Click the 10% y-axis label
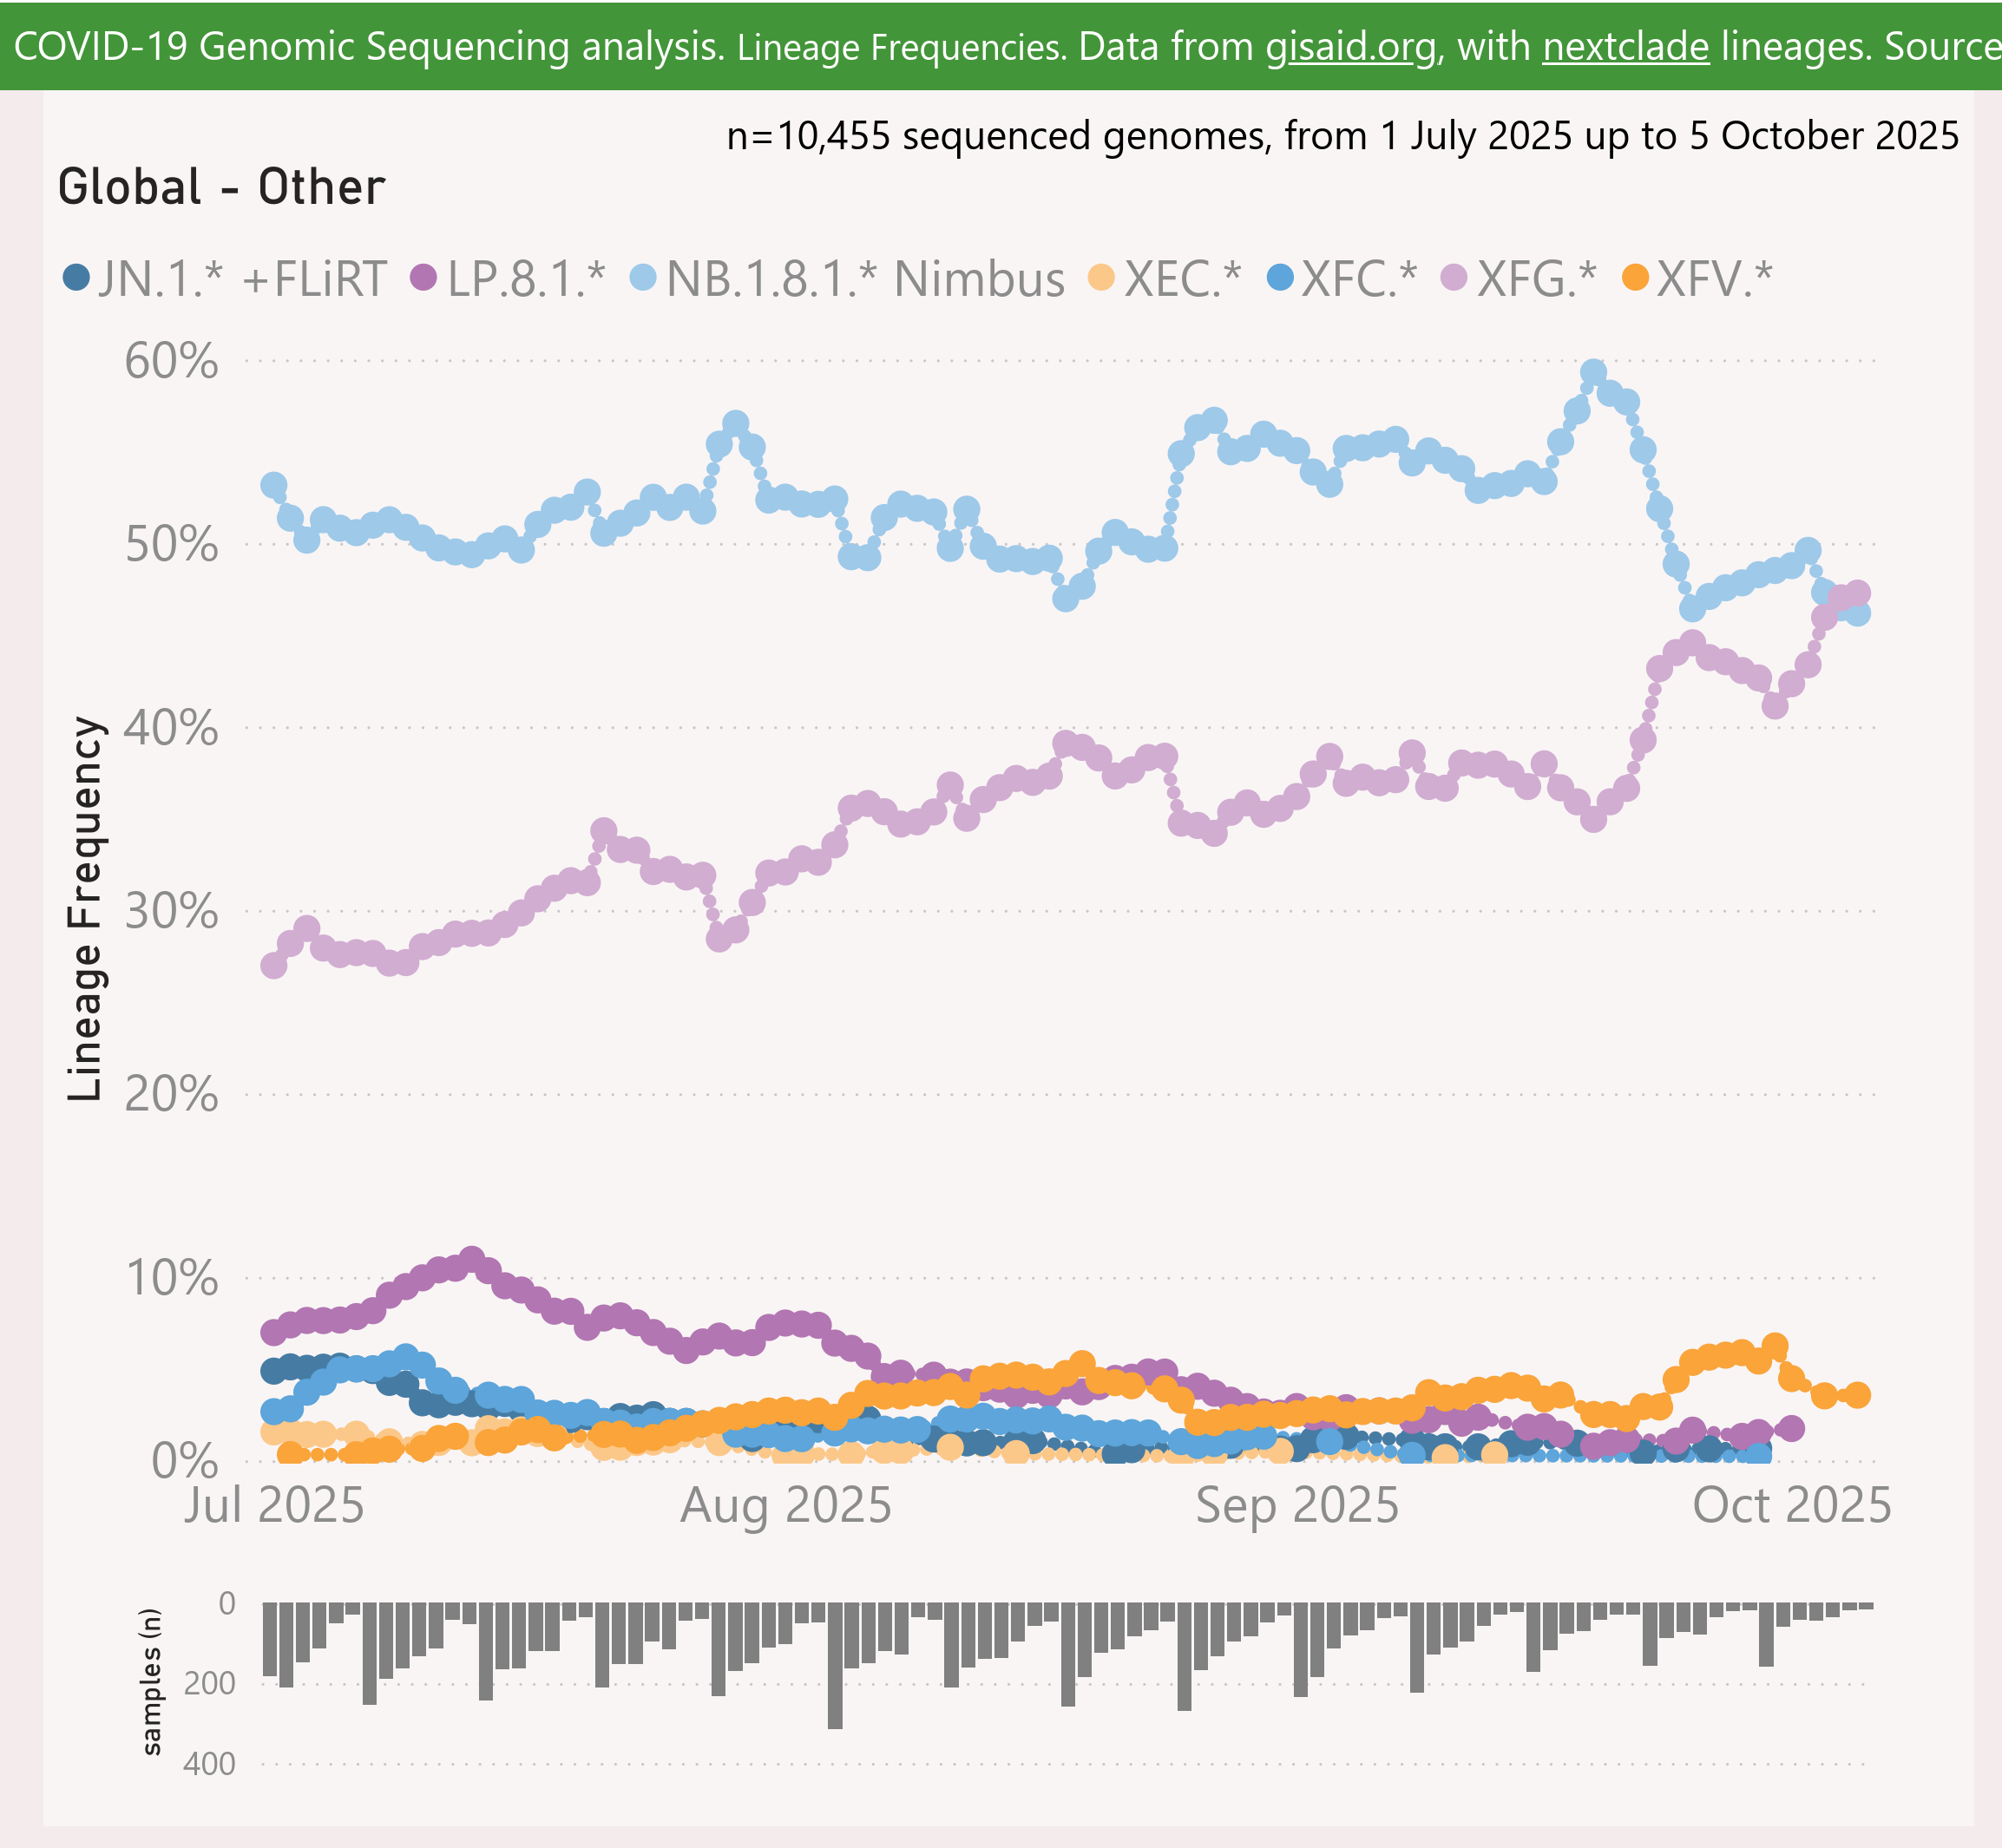2002x1848 pixels. (x=171, y=1278)
